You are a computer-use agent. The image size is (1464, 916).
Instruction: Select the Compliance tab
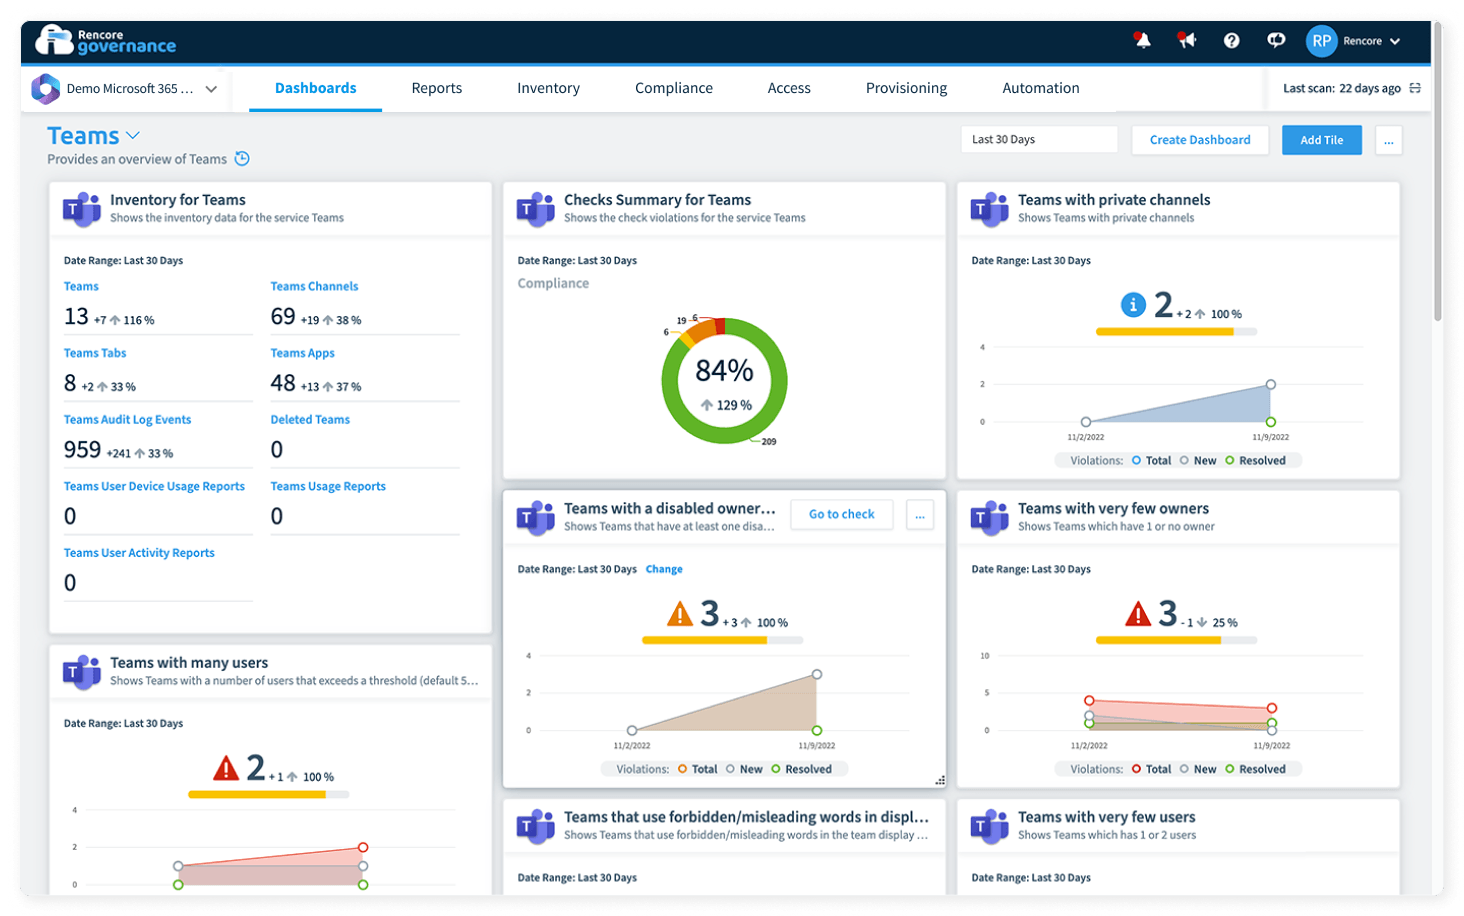point(674,88)
